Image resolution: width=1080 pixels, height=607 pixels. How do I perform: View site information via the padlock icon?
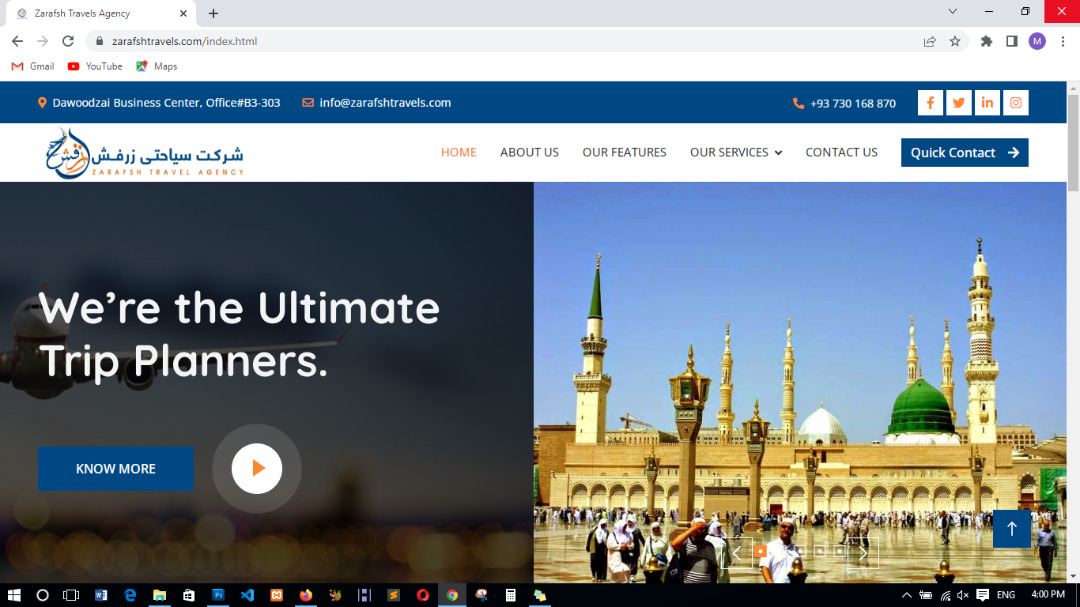coord(99,41)
